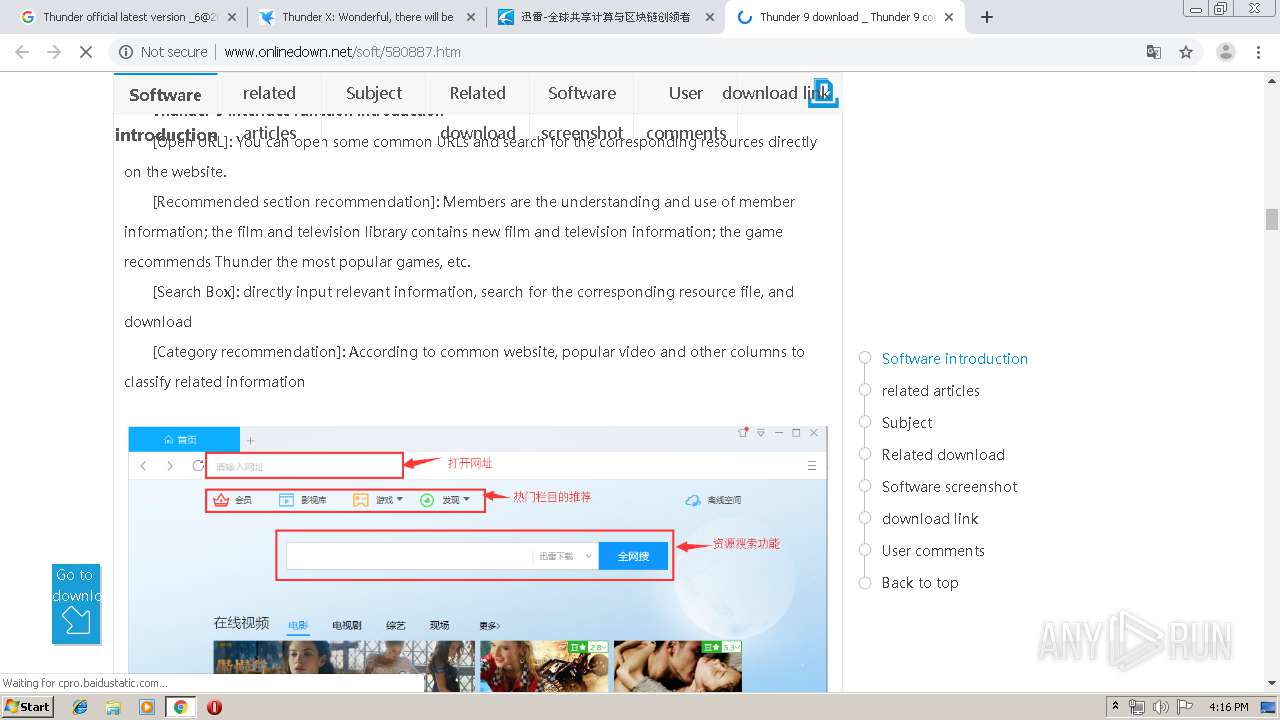This screenshot has height=720, width=1280.
Task: Open the network tray icon
Action: click(1137, 707)
